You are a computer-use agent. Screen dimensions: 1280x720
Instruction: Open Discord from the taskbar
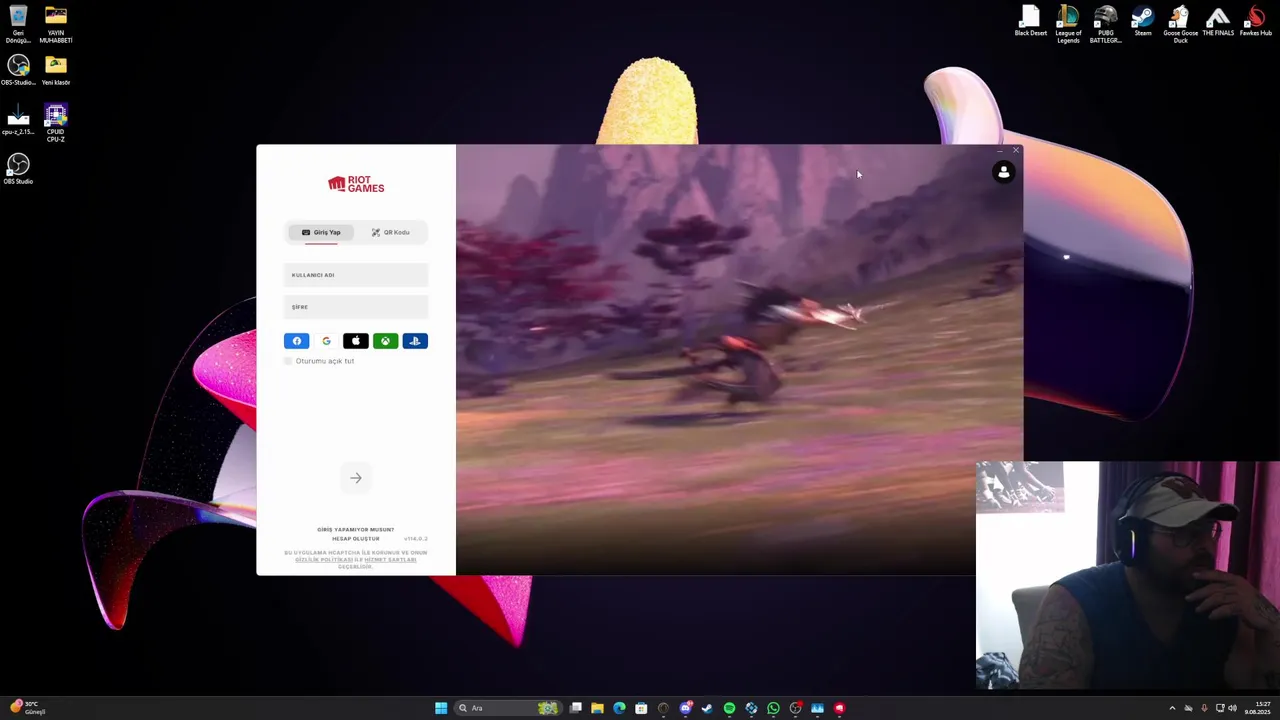pos(685,708)
